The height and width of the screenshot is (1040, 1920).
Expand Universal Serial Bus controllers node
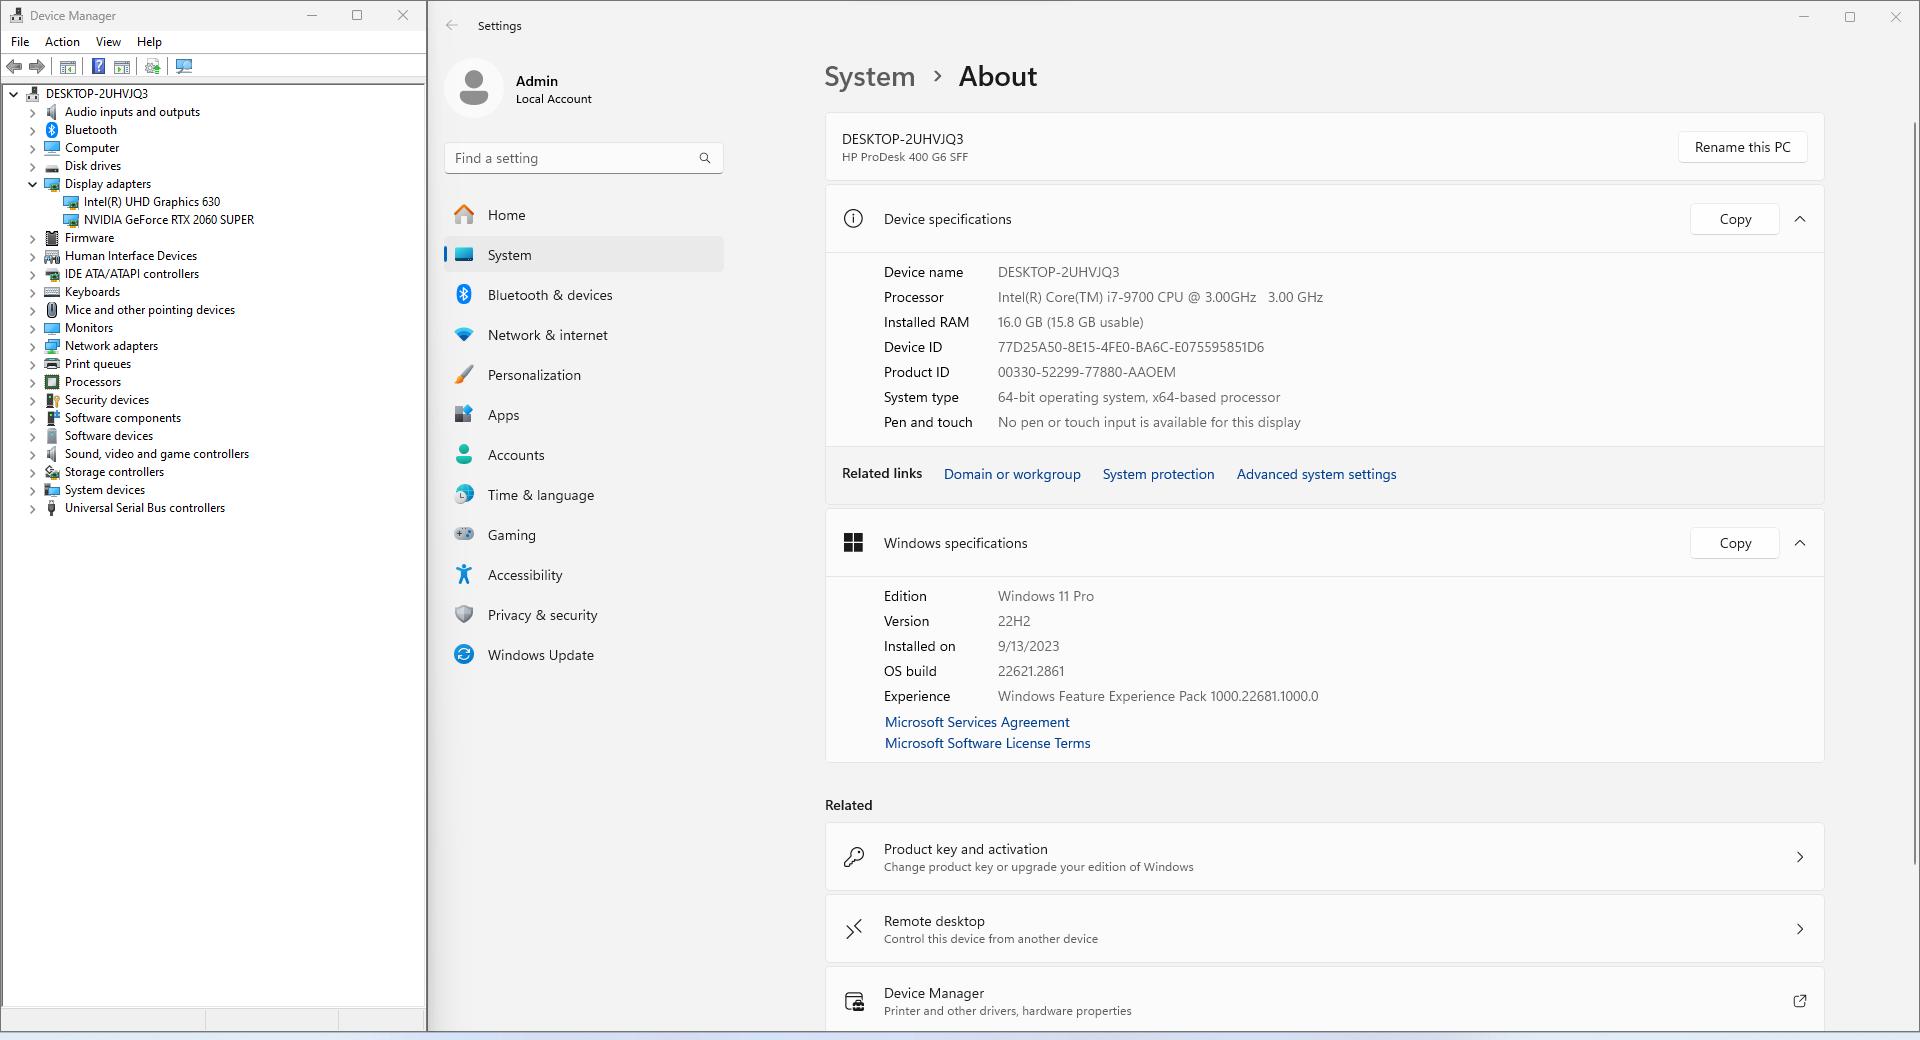click(x=32, y=508)
